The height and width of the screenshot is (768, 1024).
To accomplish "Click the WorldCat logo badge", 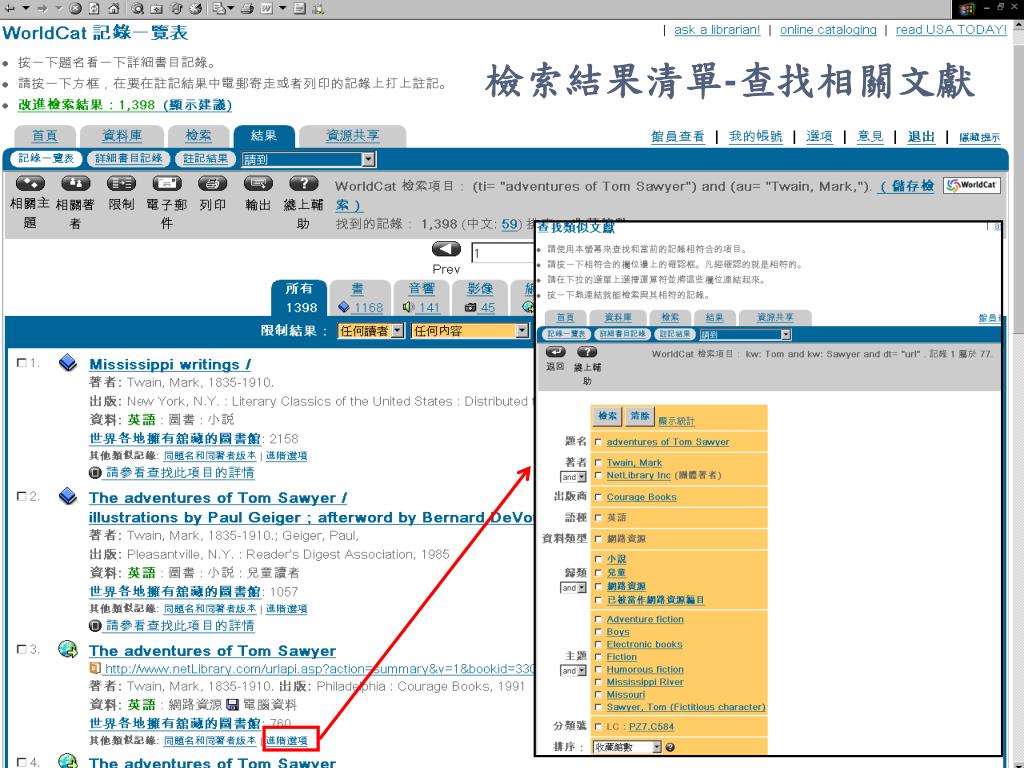I will (x=972, y=185).
